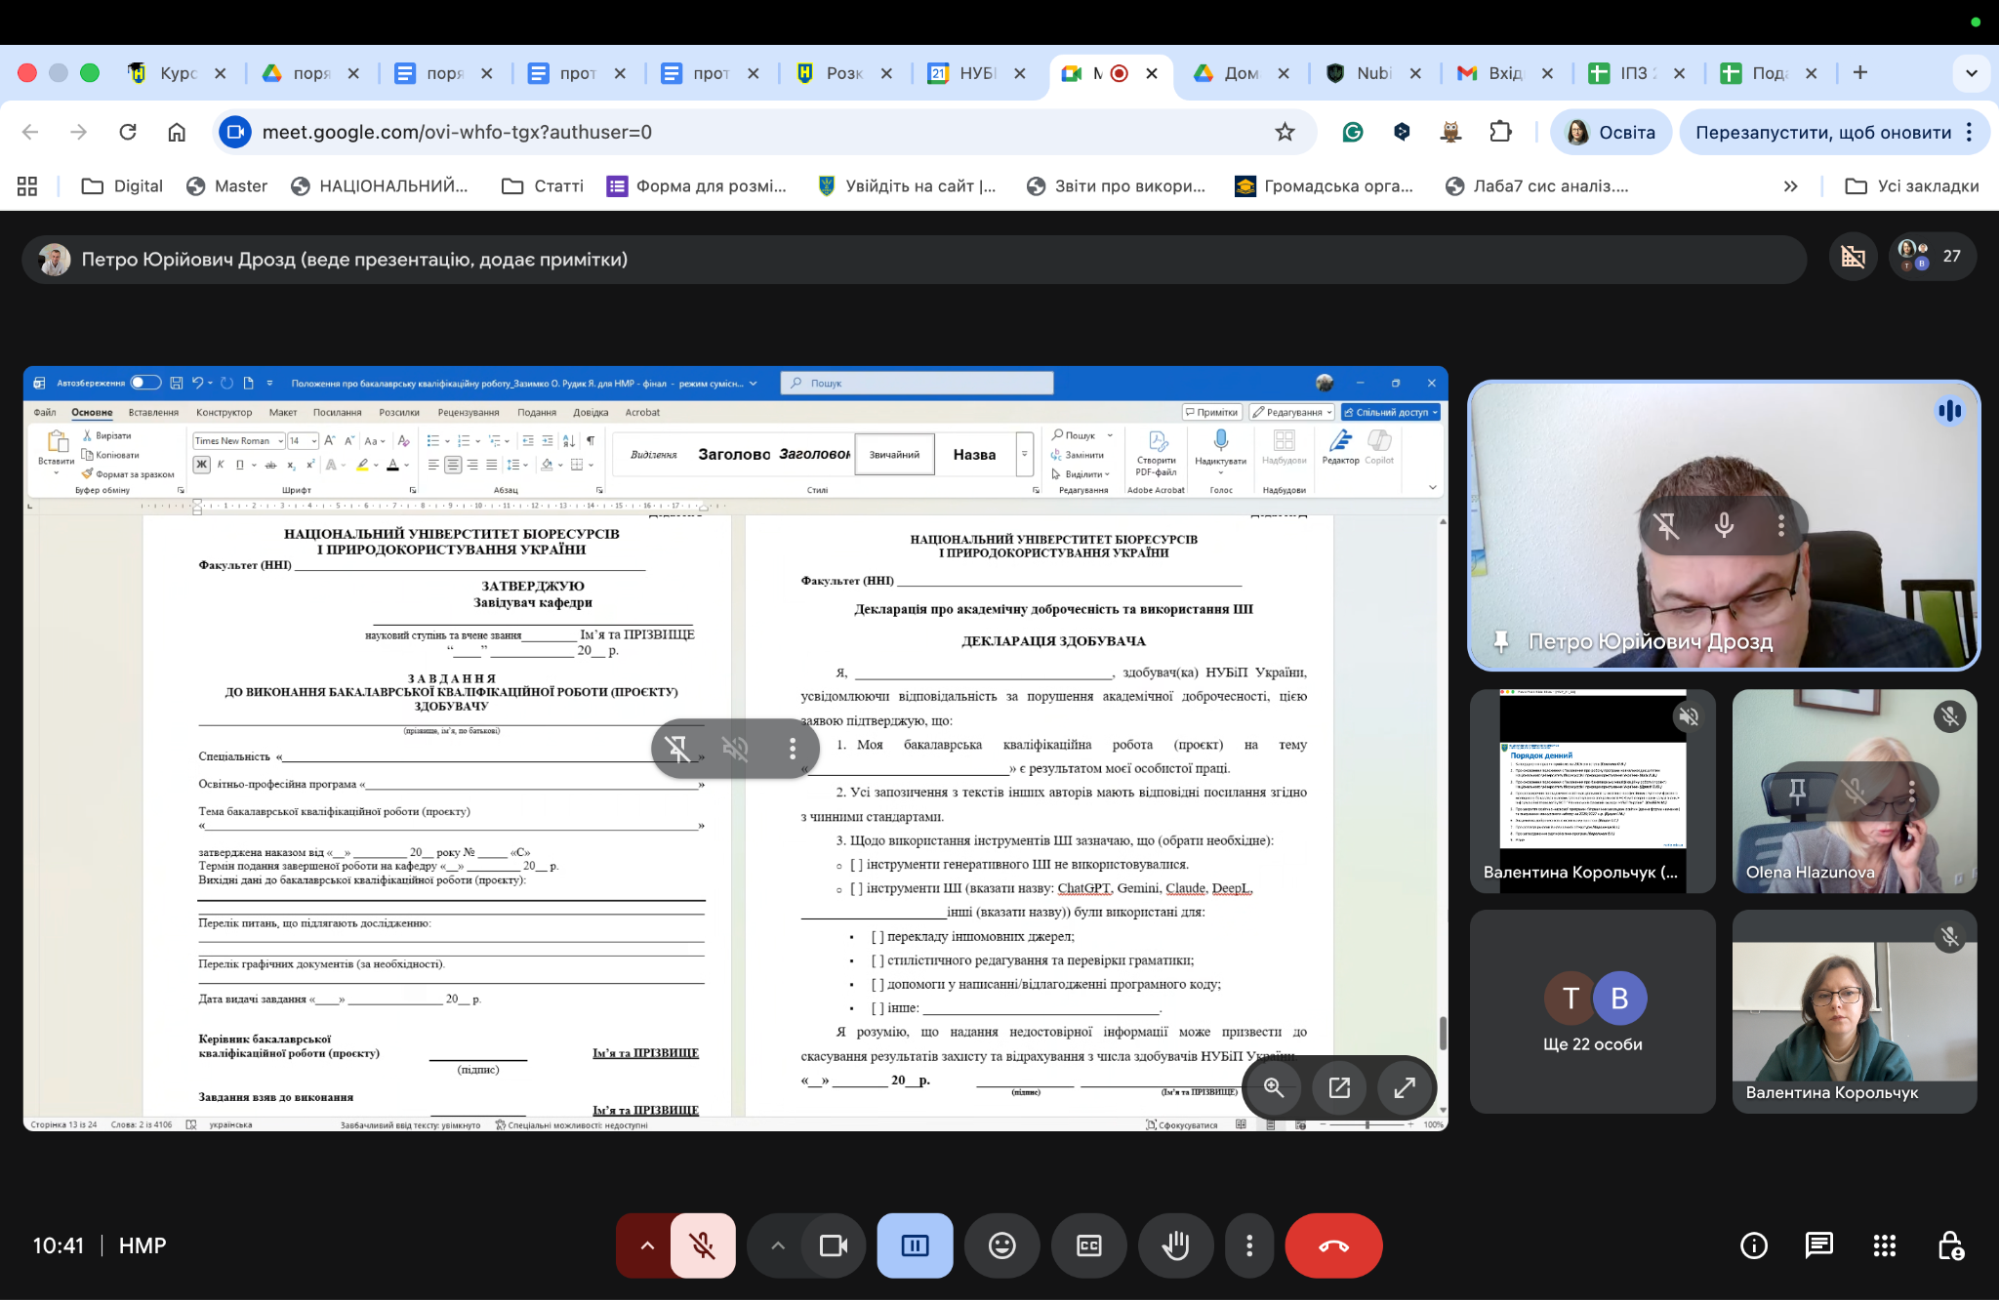Stop the active screen presentation toggle
1999x1301 pixels.
[x=914, y=1245]
